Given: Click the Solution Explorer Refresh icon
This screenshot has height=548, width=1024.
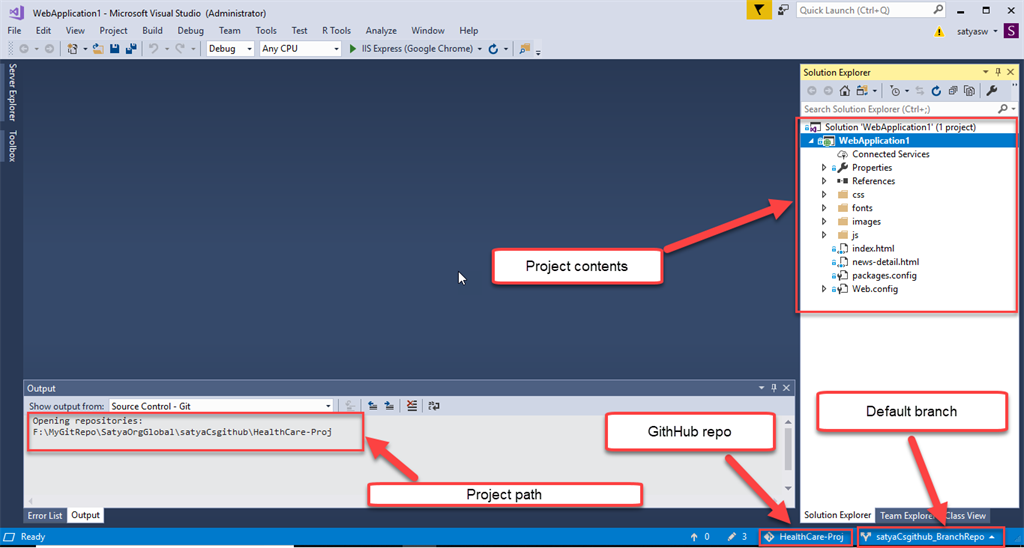Looking at the screenshot, I should [x=936, y=91].
